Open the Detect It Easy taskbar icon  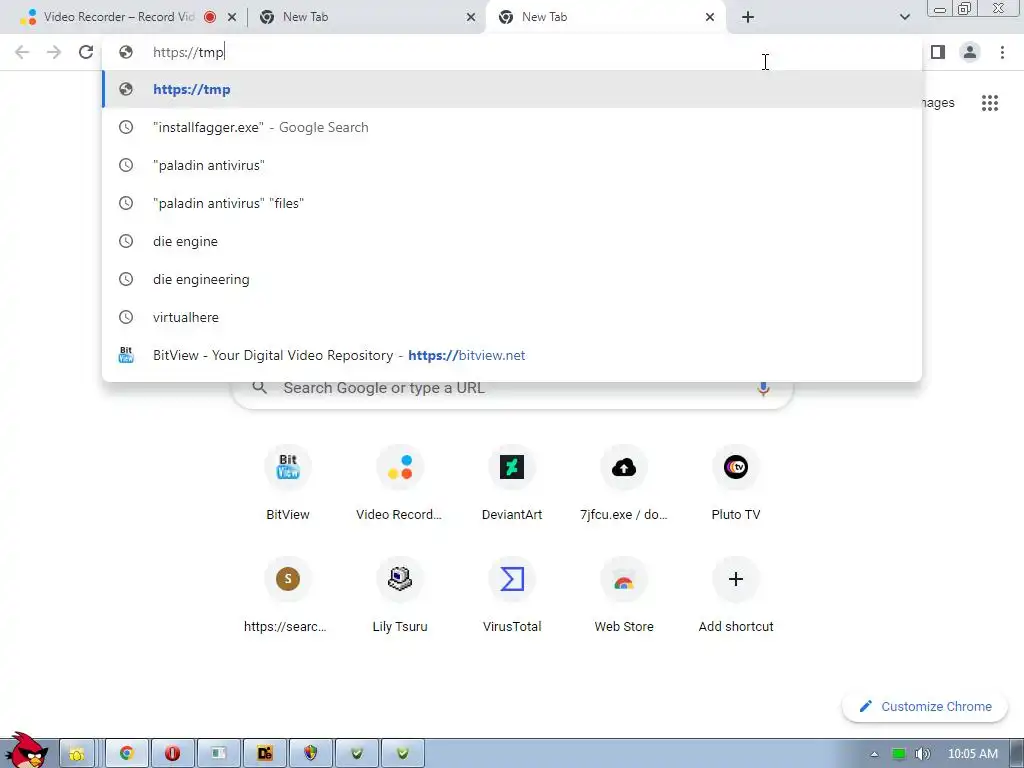(264, 754)
